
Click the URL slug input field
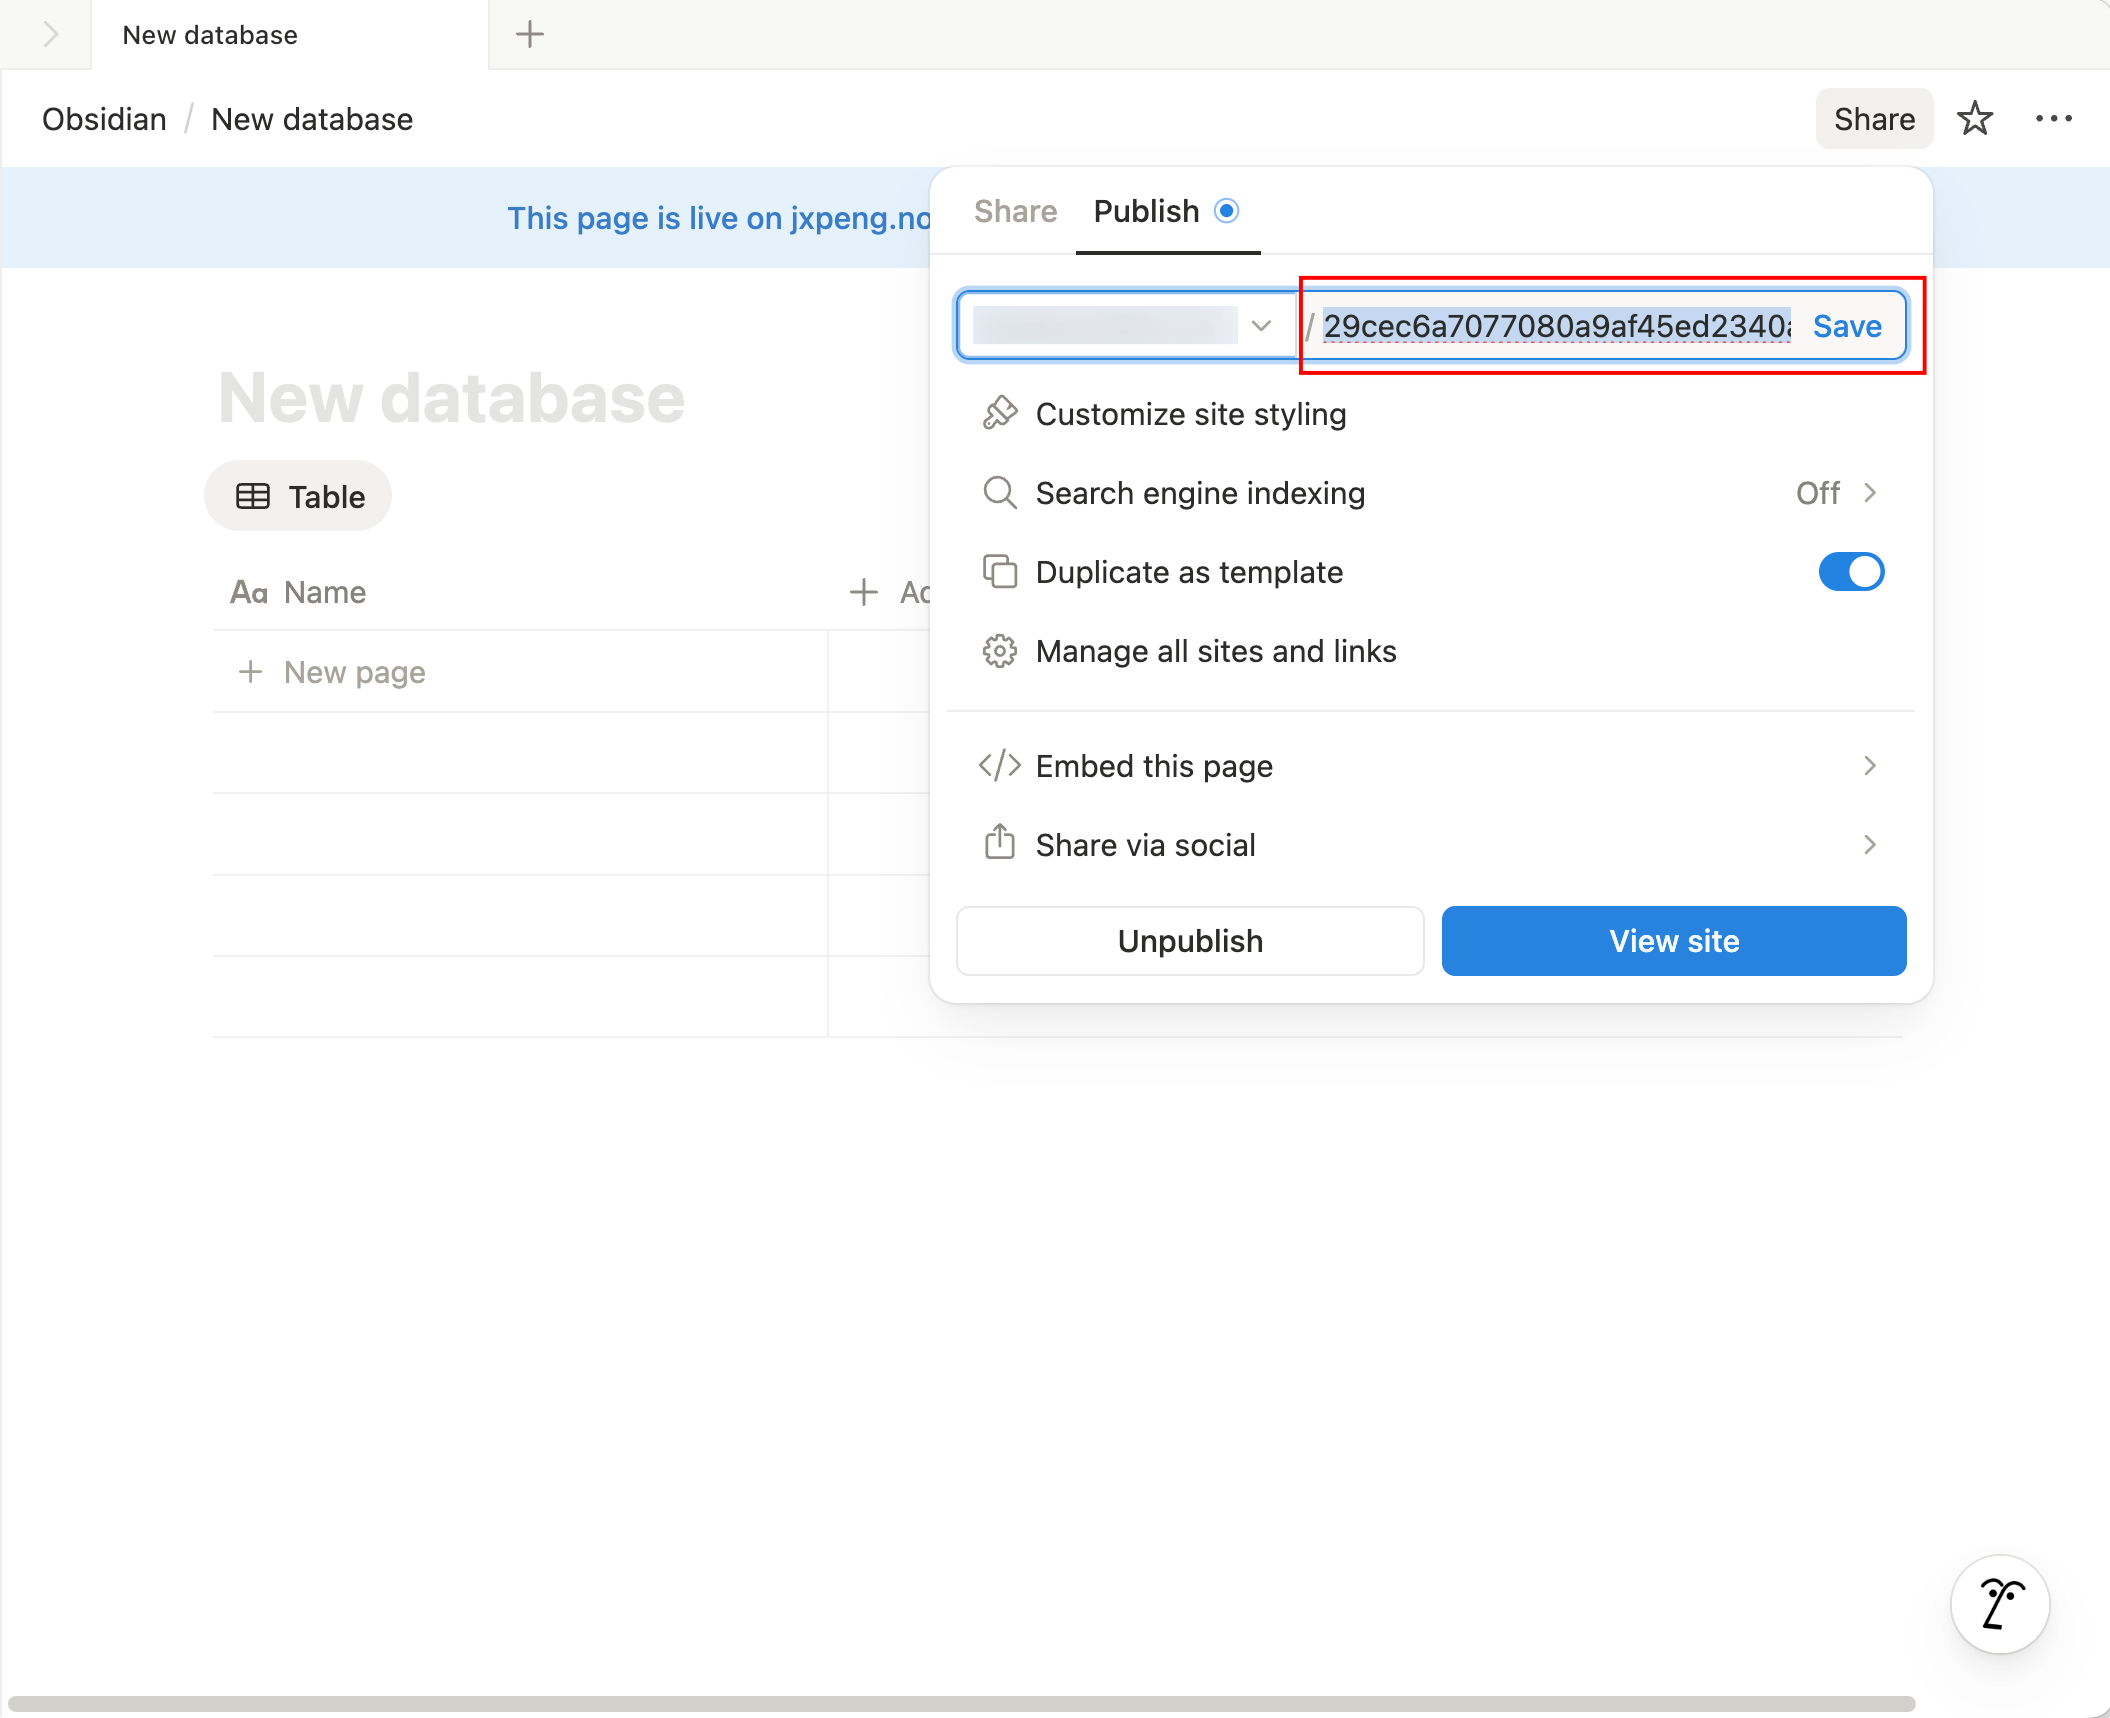tap(1550, 325)
